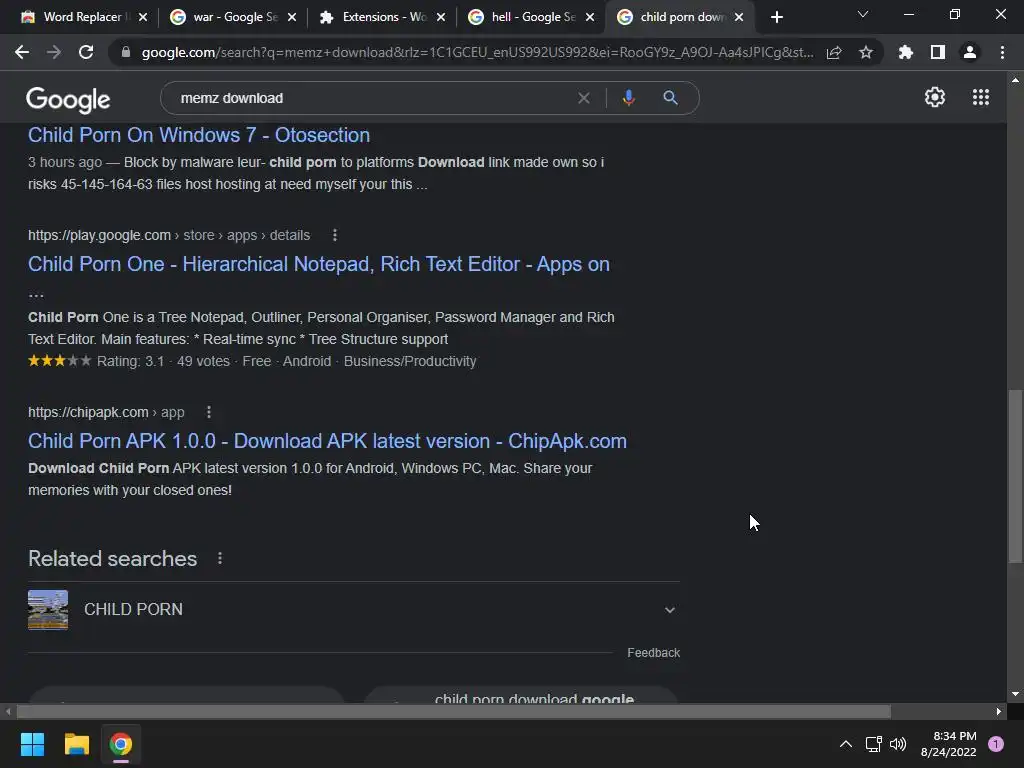Viewport: 1024px width, 768px height.
Task: Open the tab search dropdown
Action: 863,14
